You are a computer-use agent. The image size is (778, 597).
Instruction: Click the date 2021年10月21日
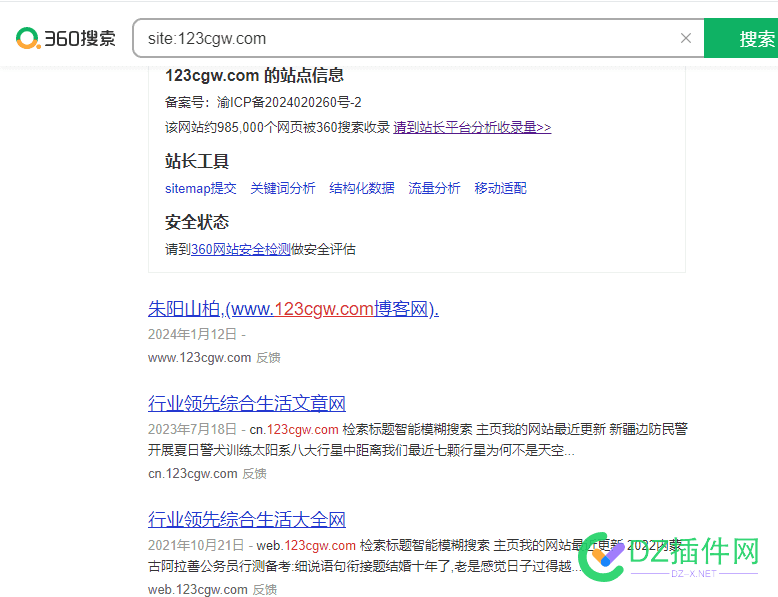click(196, 545)
